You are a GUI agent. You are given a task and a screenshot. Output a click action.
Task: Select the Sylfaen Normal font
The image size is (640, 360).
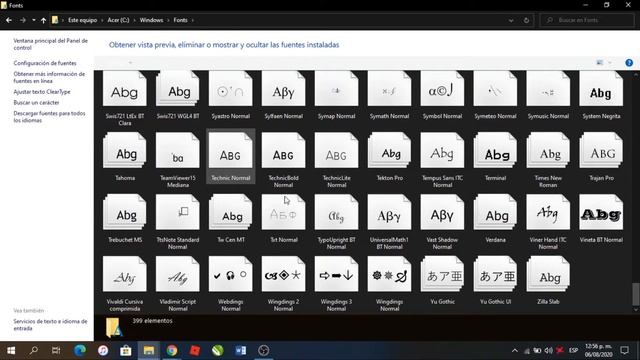tap(283, 96)
